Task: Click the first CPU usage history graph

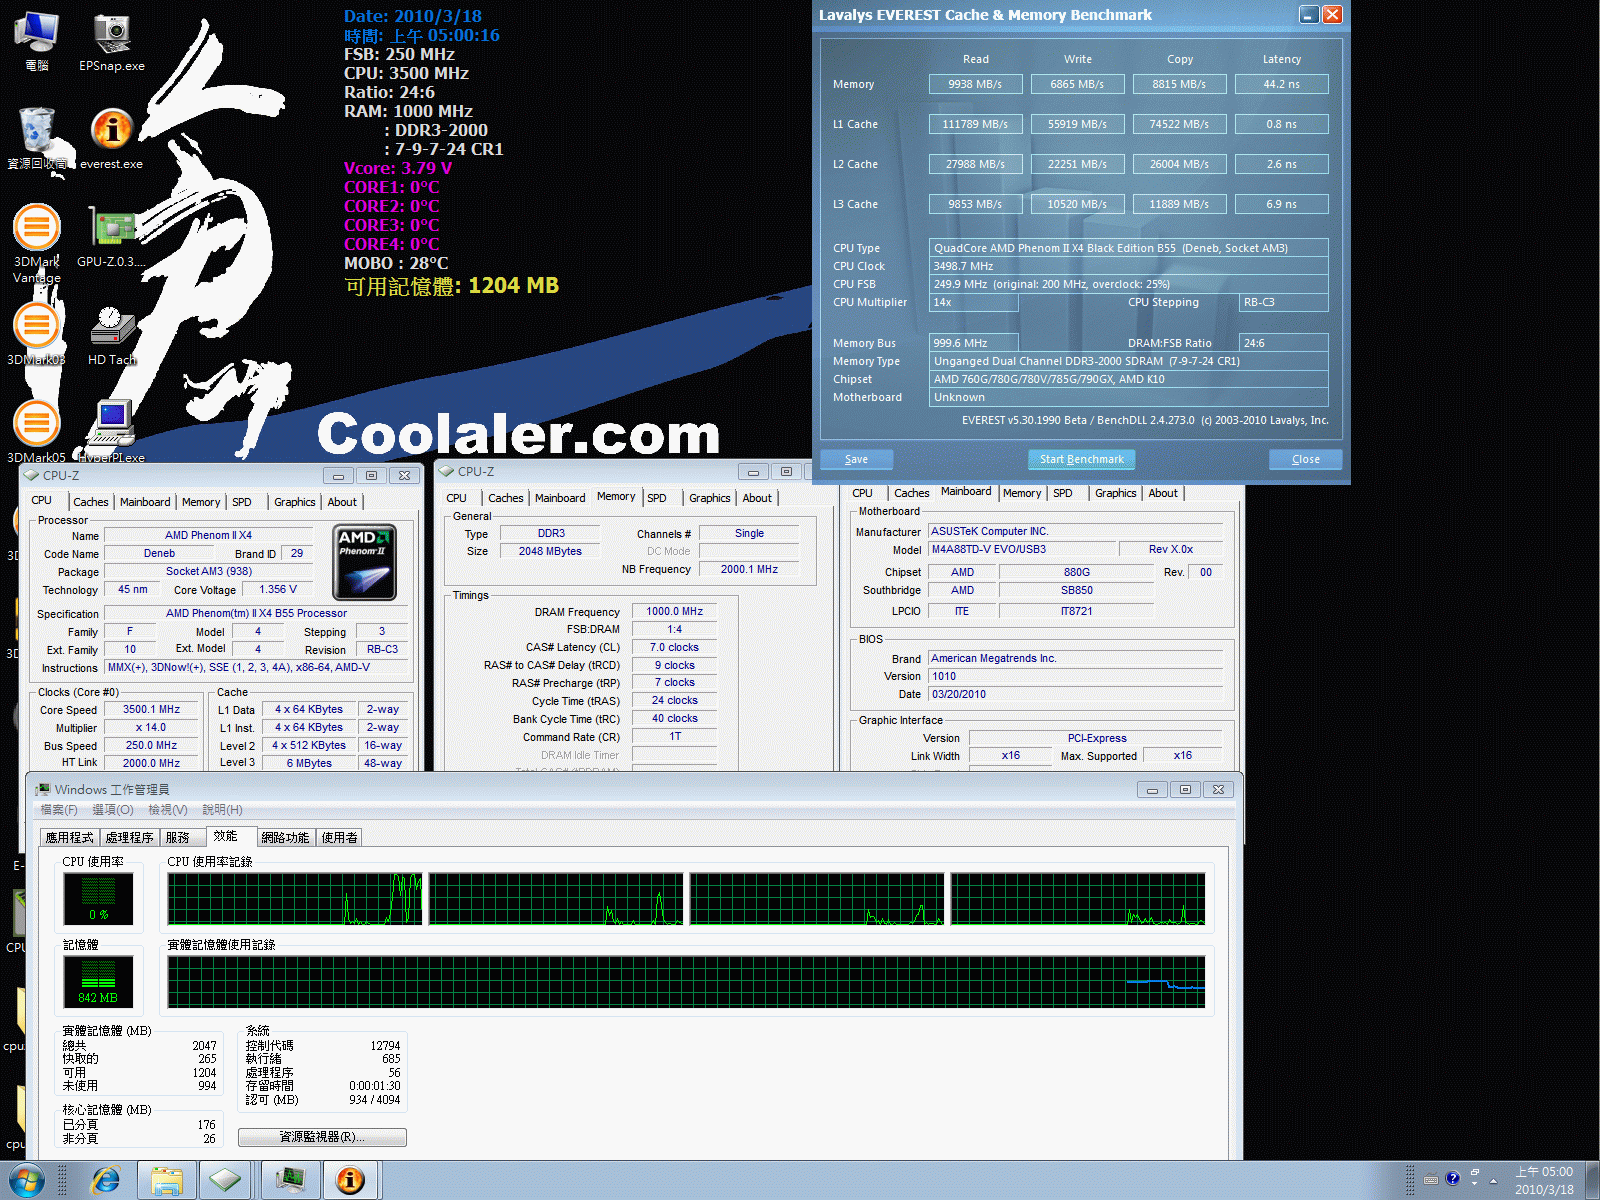Action: pos(295,899)
